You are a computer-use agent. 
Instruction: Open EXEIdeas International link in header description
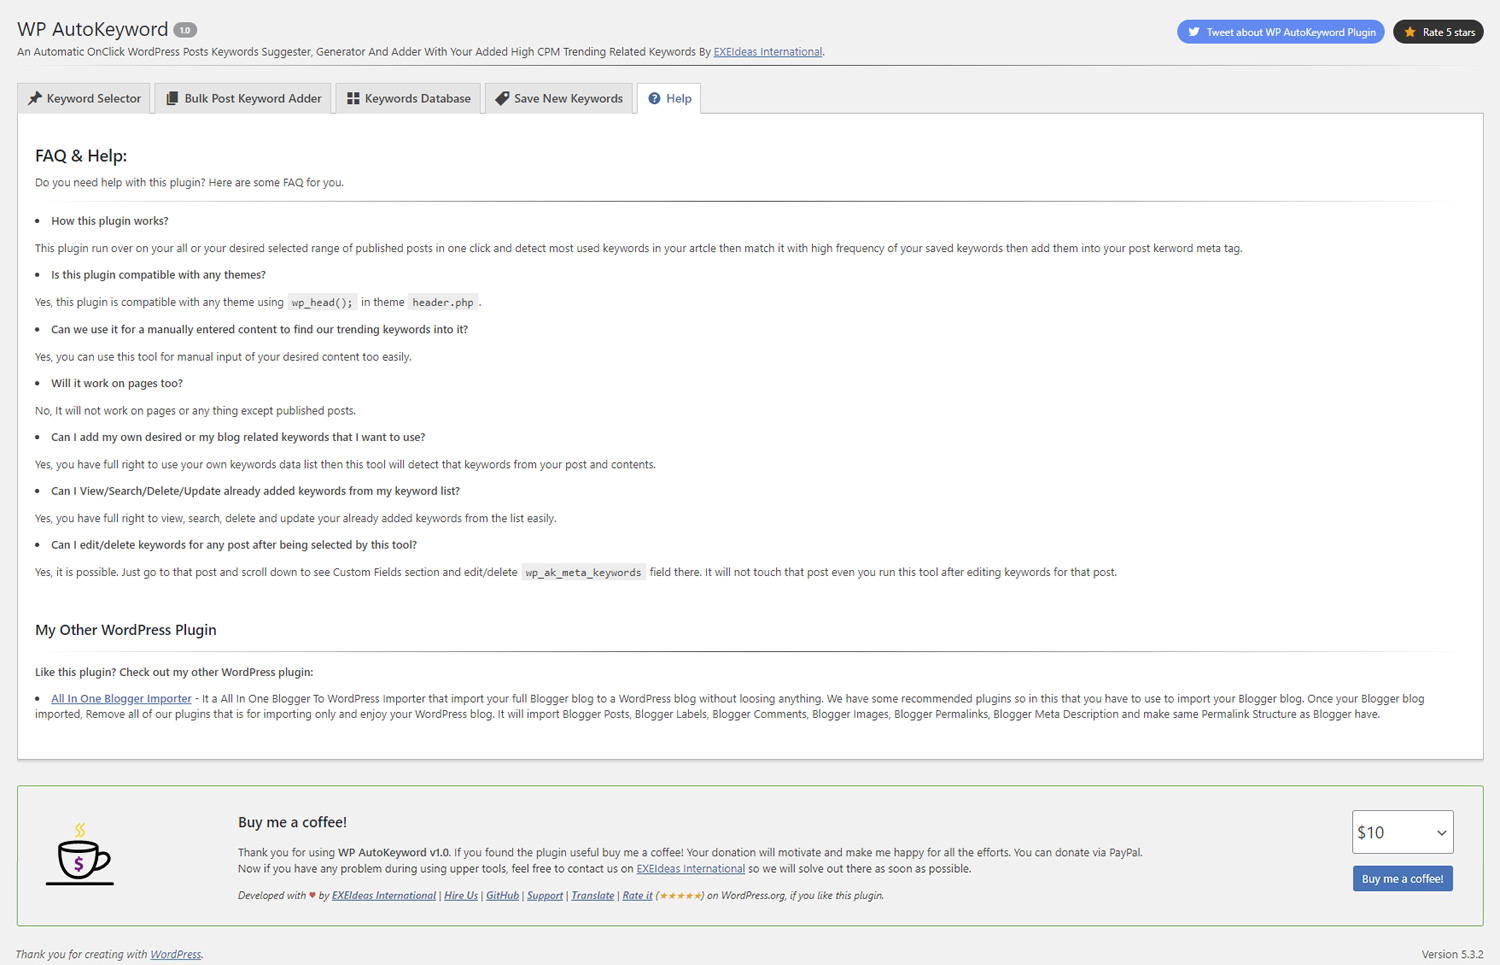tap(768, 52)
